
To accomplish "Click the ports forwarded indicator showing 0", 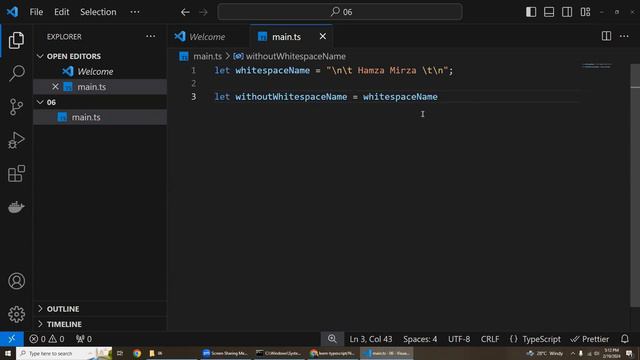I will tap(84, 339).
